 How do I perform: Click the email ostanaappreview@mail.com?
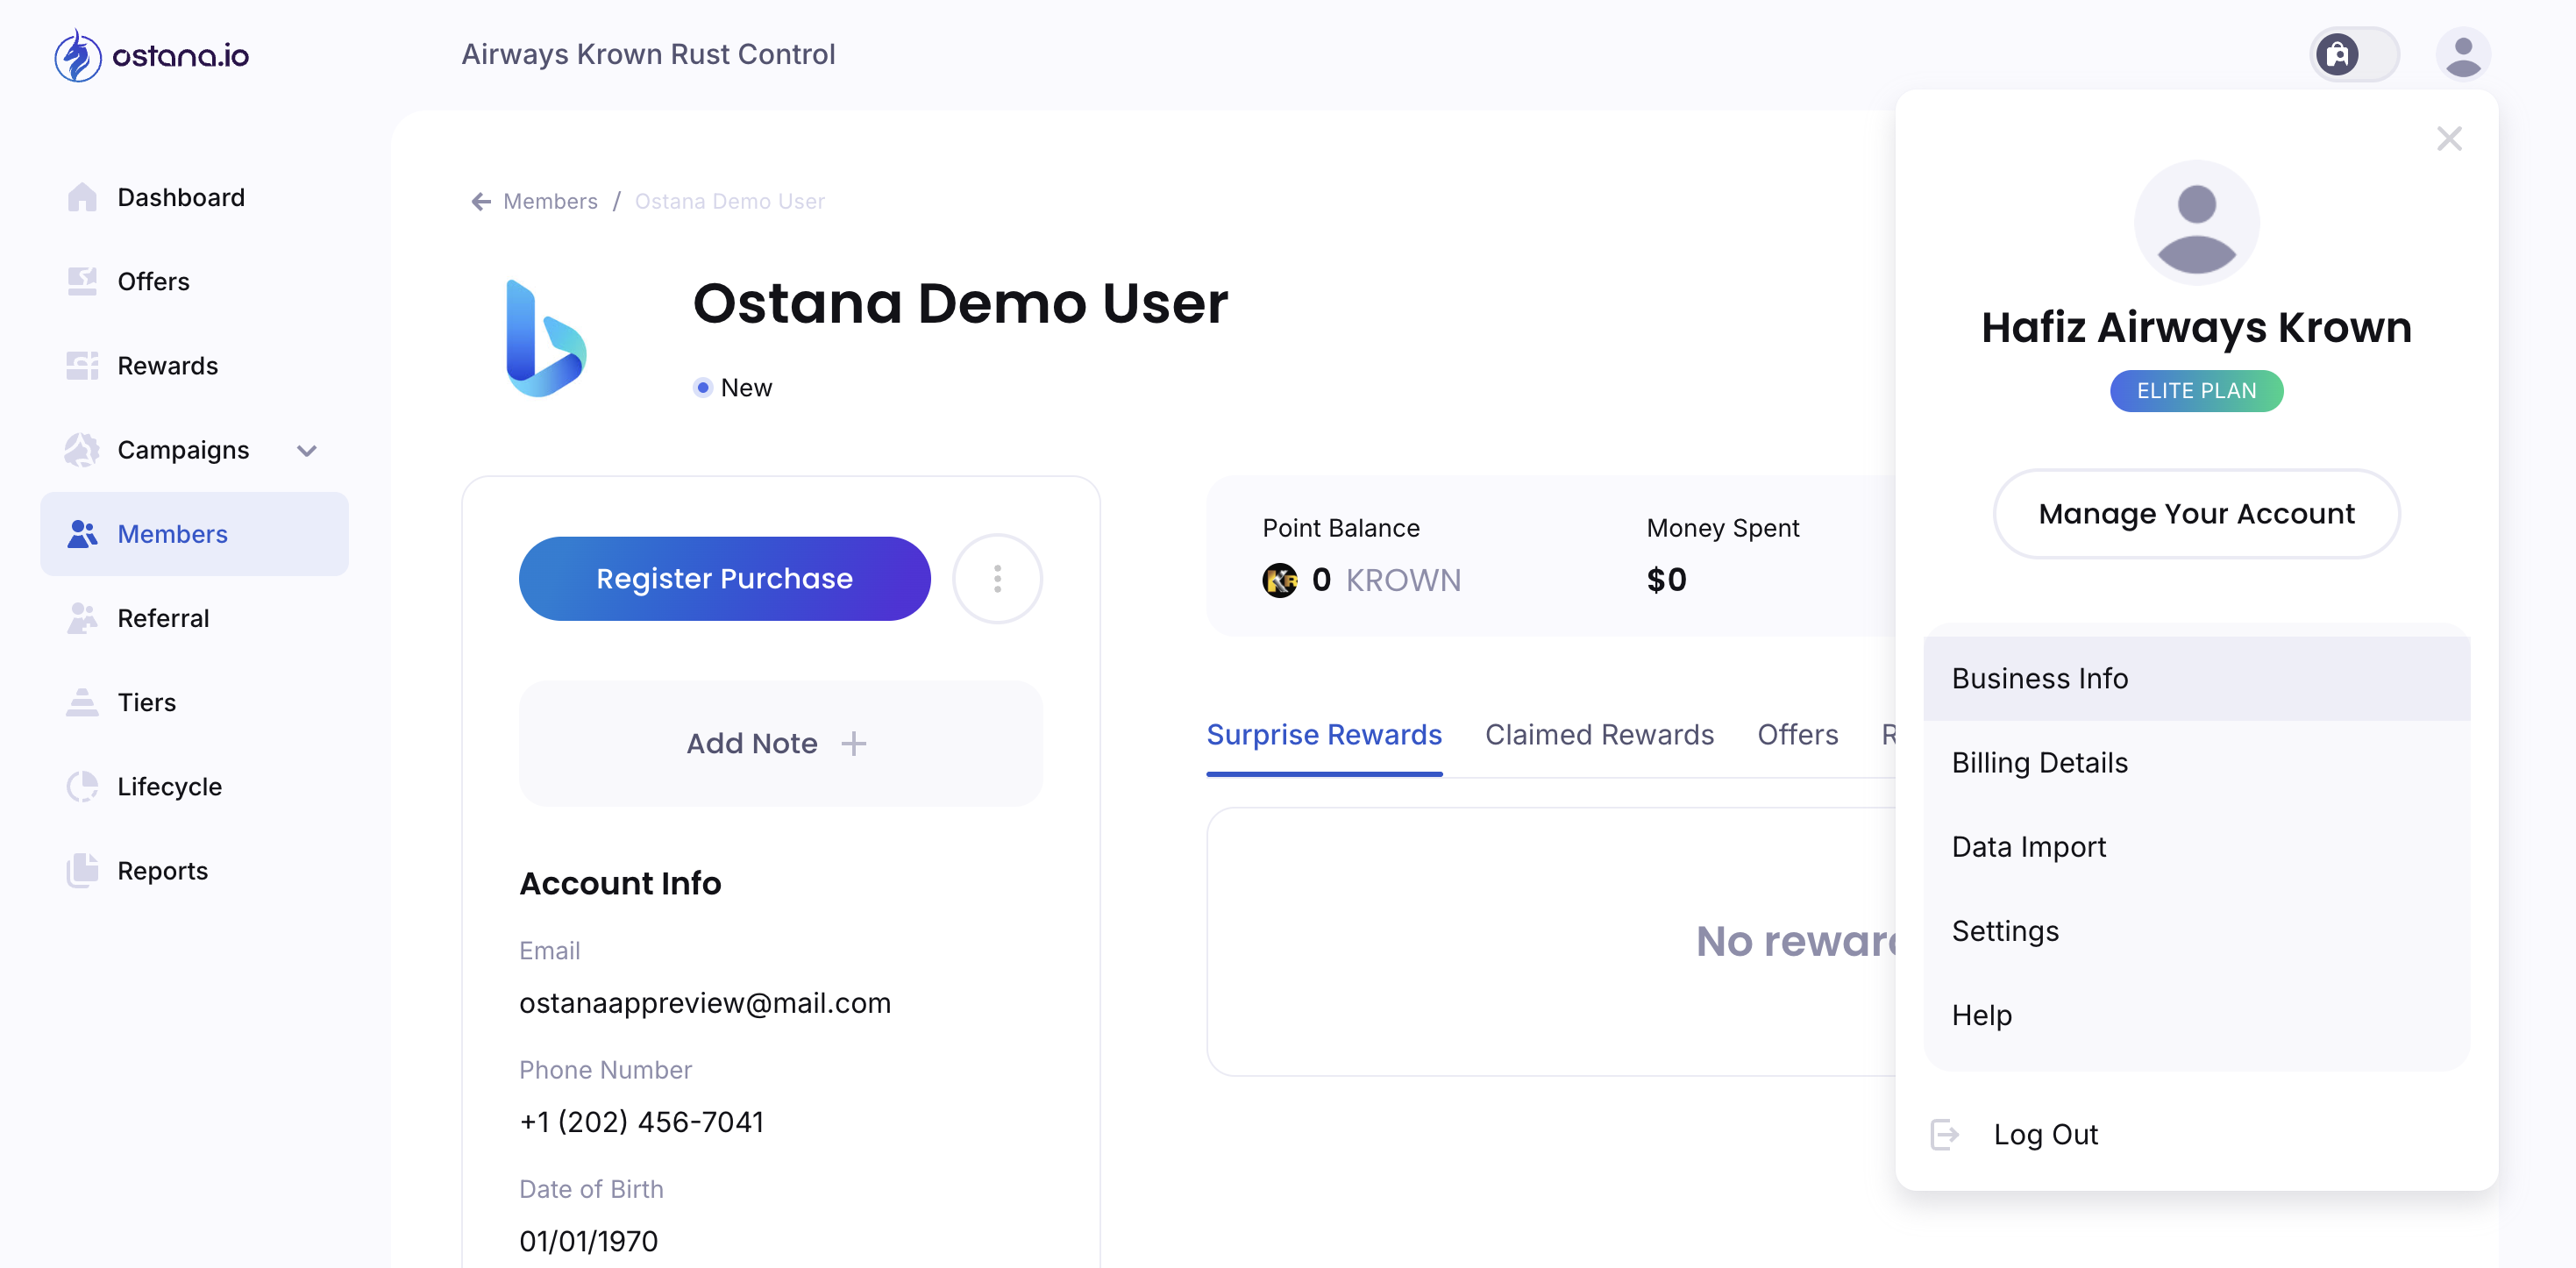[704, 1003]
